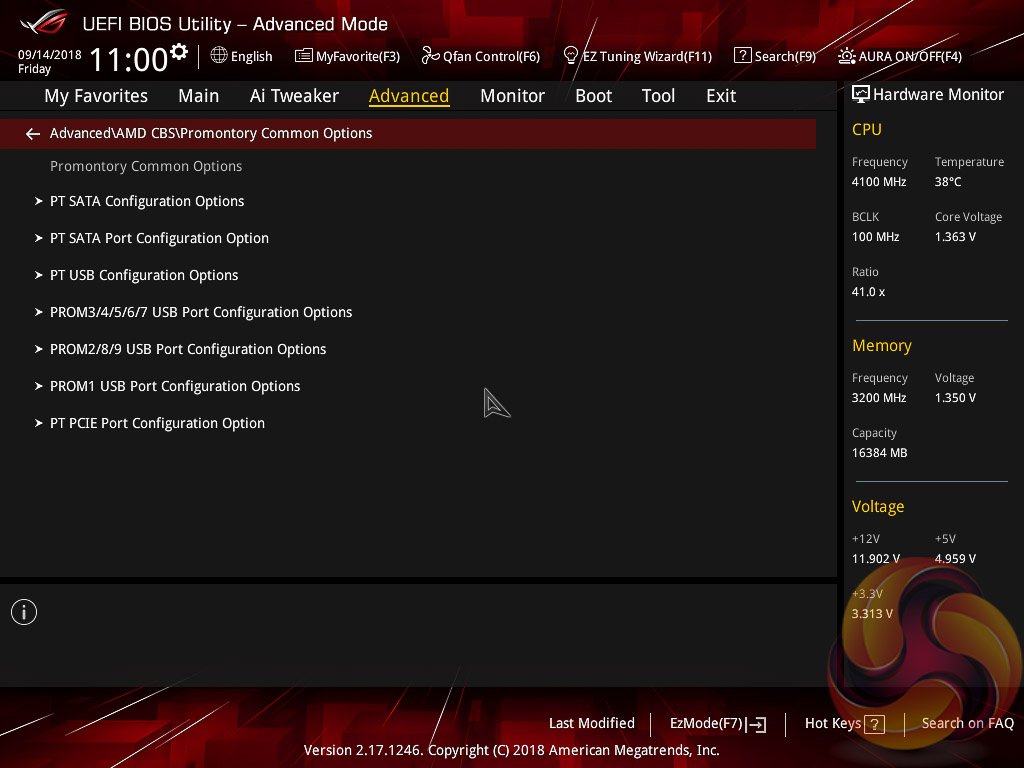The image size is (1024, 768).
Task: Click the Search question mark icon
Action: 743,56
